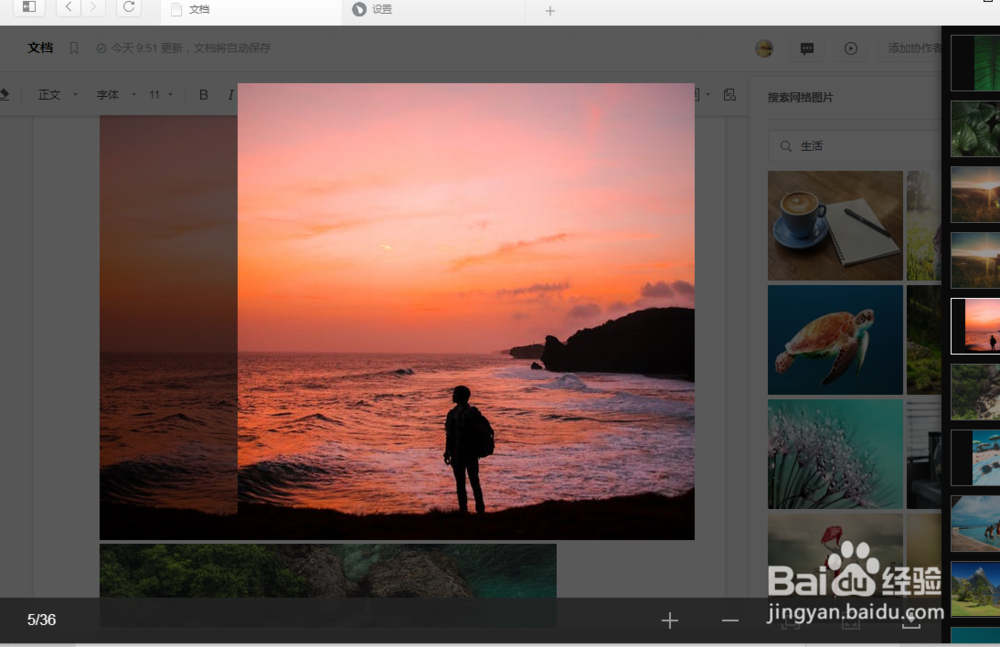The width and height of the screenshot is (1000, 647).
Task: Go back with the browser back arrow
Action: pos(69,7)
